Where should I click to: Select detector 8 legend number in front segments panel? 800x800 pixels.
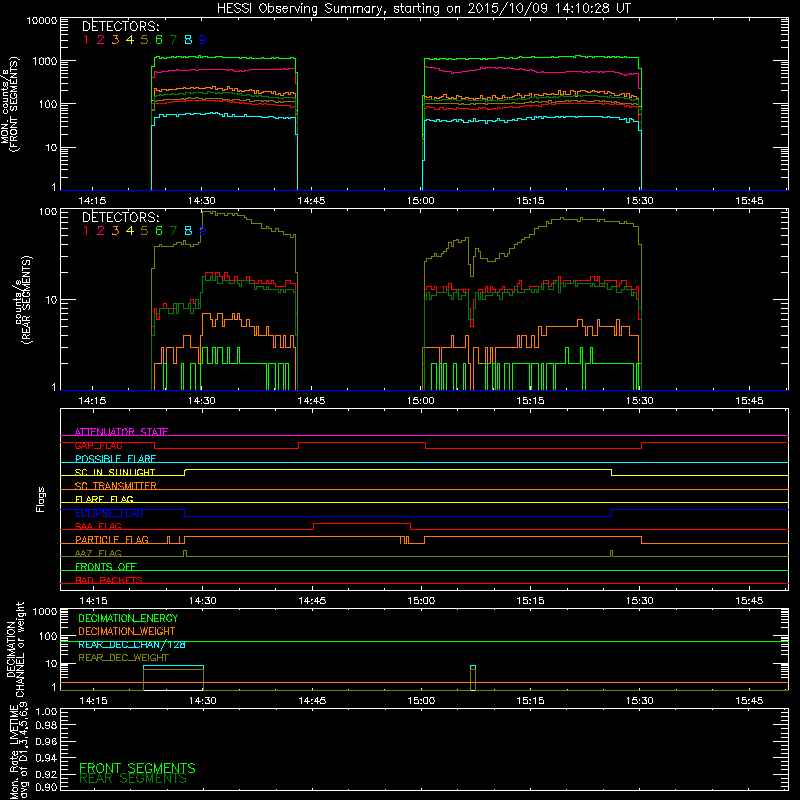188,40
